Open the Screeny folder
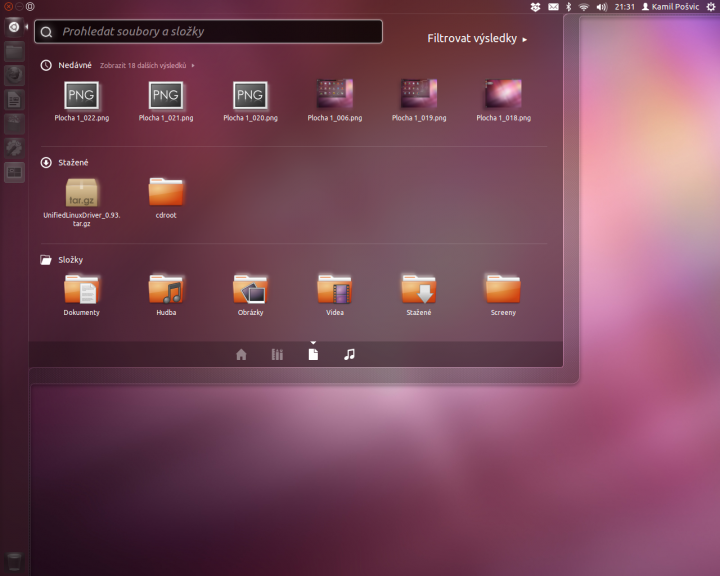Viewport: 720px width, 576px height. click(x=503, y=290)
